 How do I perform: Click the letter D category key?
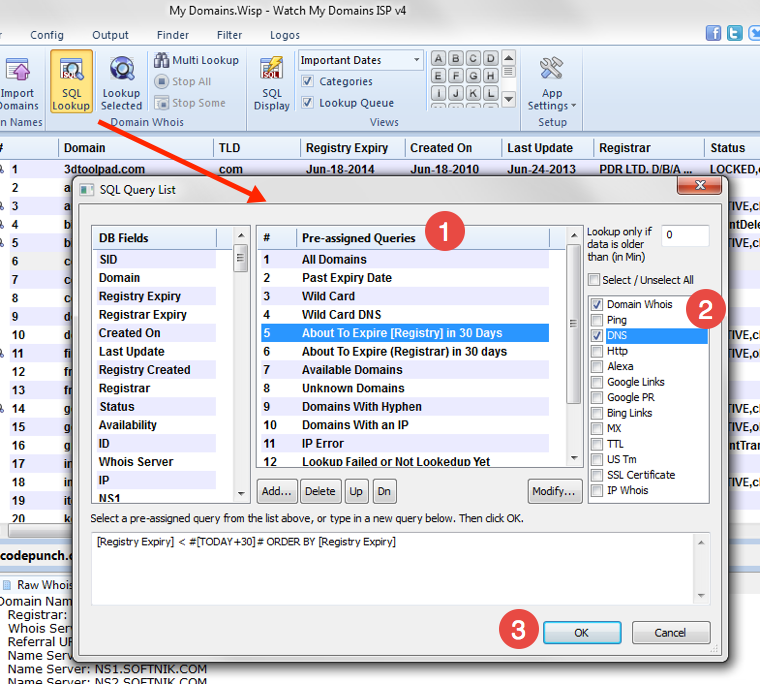(x=491, y=59)
